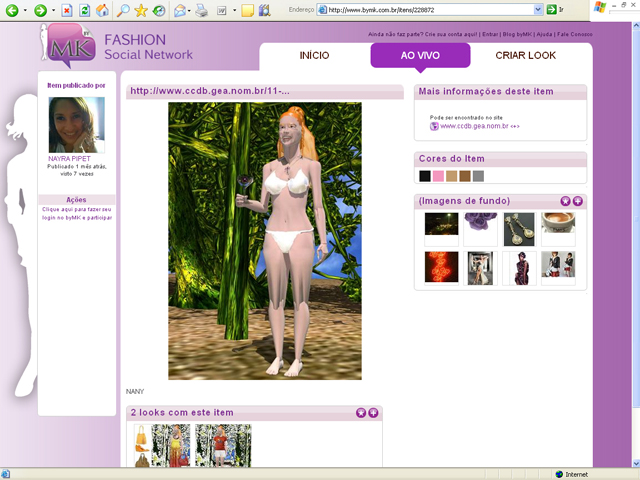Click the star icon in Imagens de fundo

(x=565, y=201)
